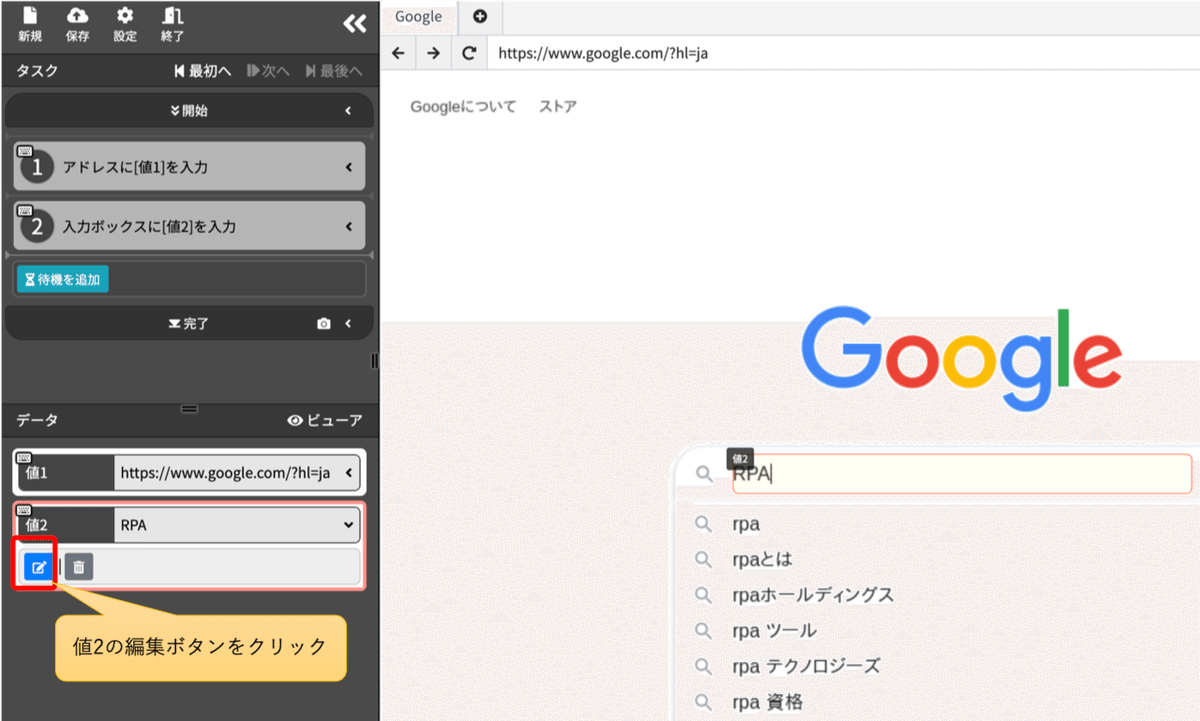The width and height of the screenshot is (1200, 721).
Task: Switch to the Google browser tab
Action: pyautogui.click(x=418, y=16)
